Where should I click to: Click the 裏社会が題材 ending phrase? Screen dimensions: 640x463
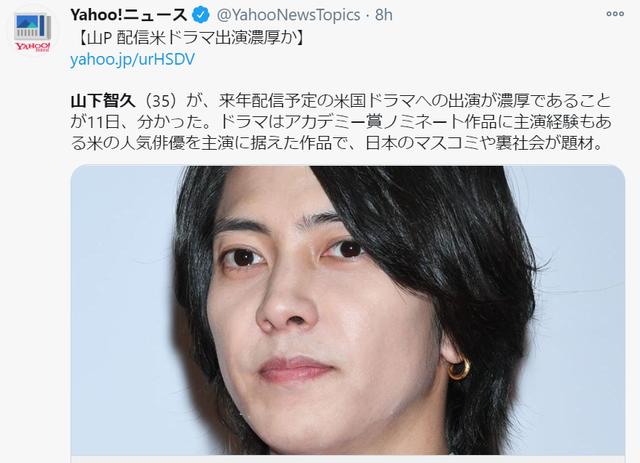click(542, 143)
